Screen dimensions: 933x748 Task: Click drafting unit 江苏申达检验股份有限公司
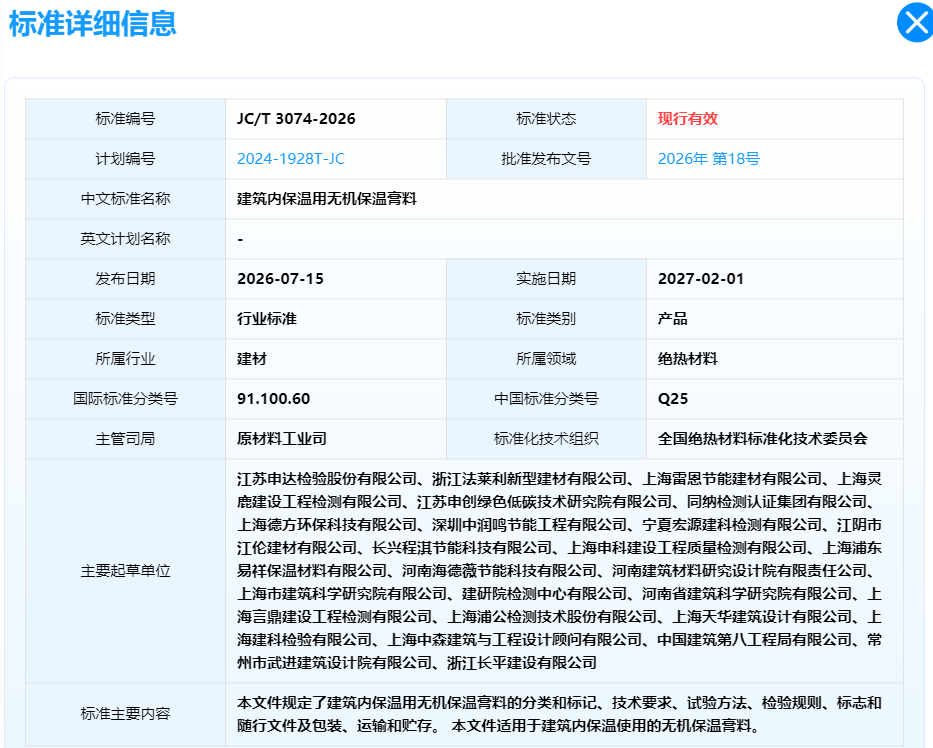click(x=327, y=479)
